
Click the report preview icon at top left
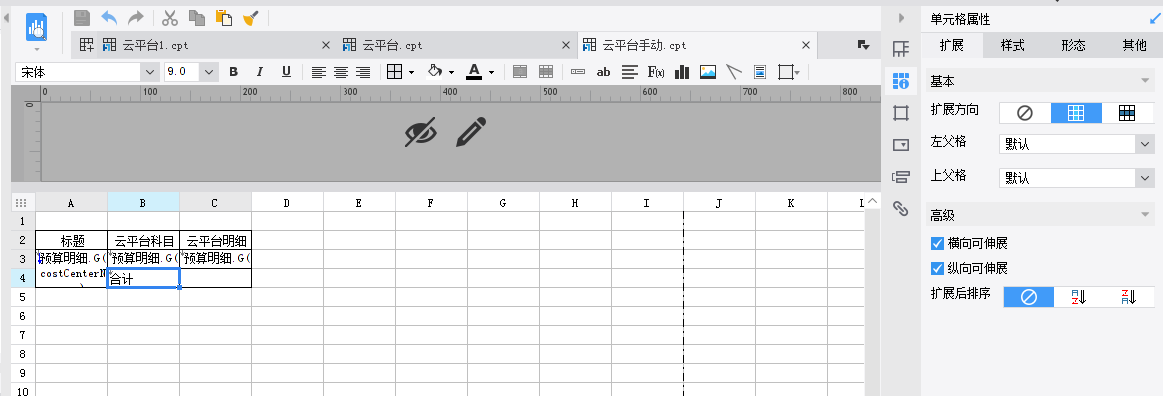[x=36, y=27]
